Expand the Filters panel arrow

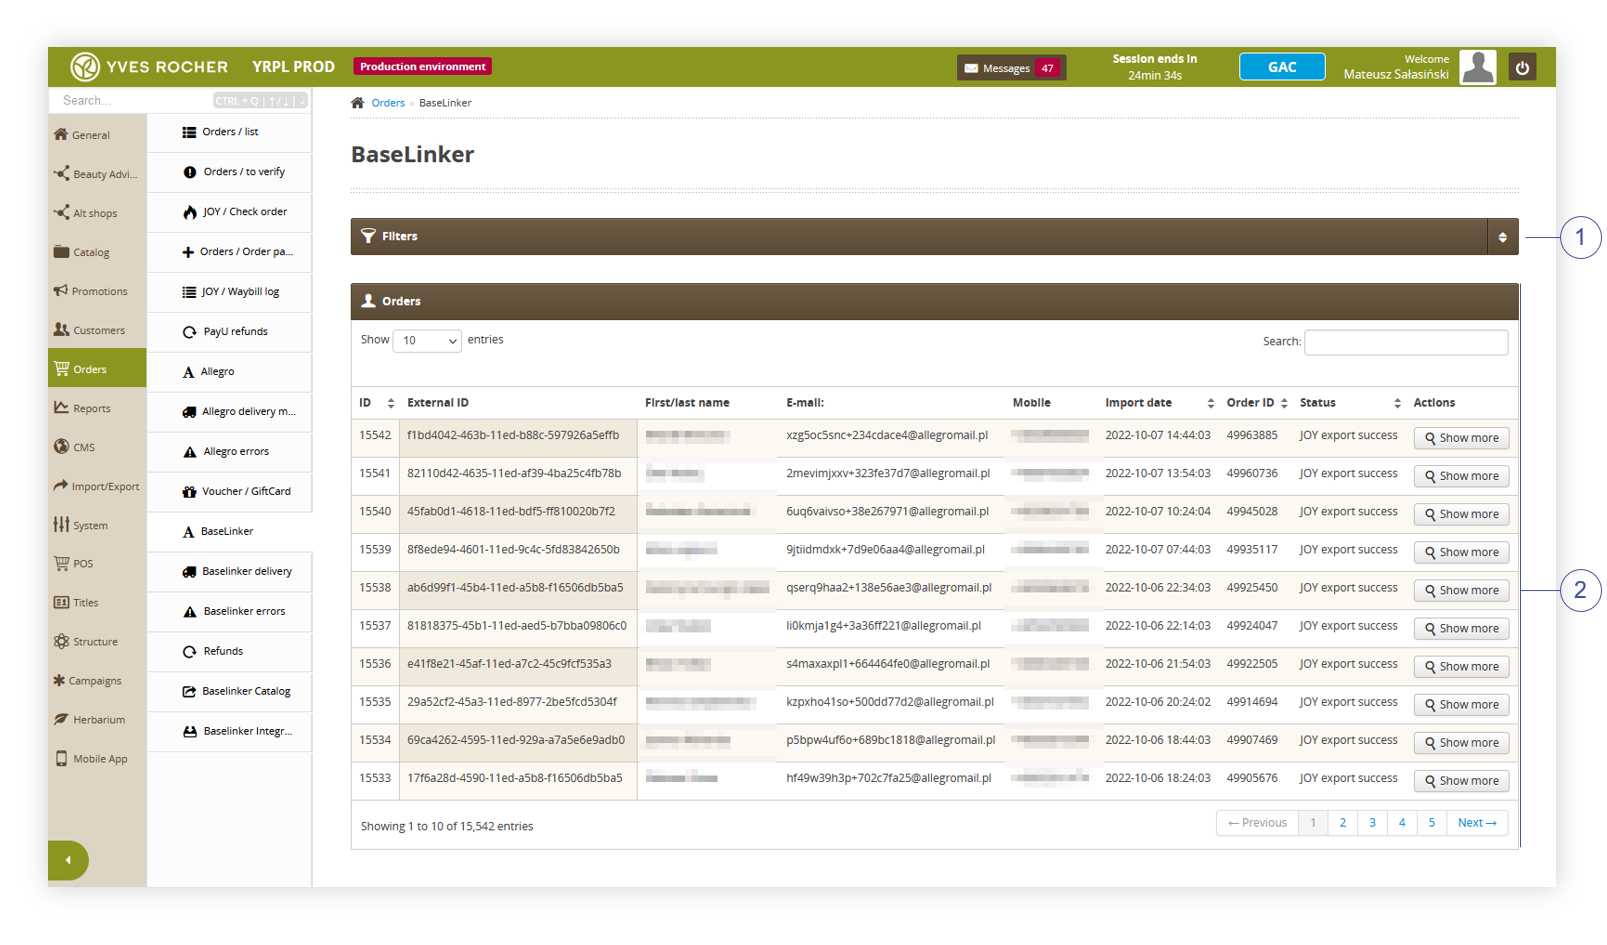[1502, 237]
